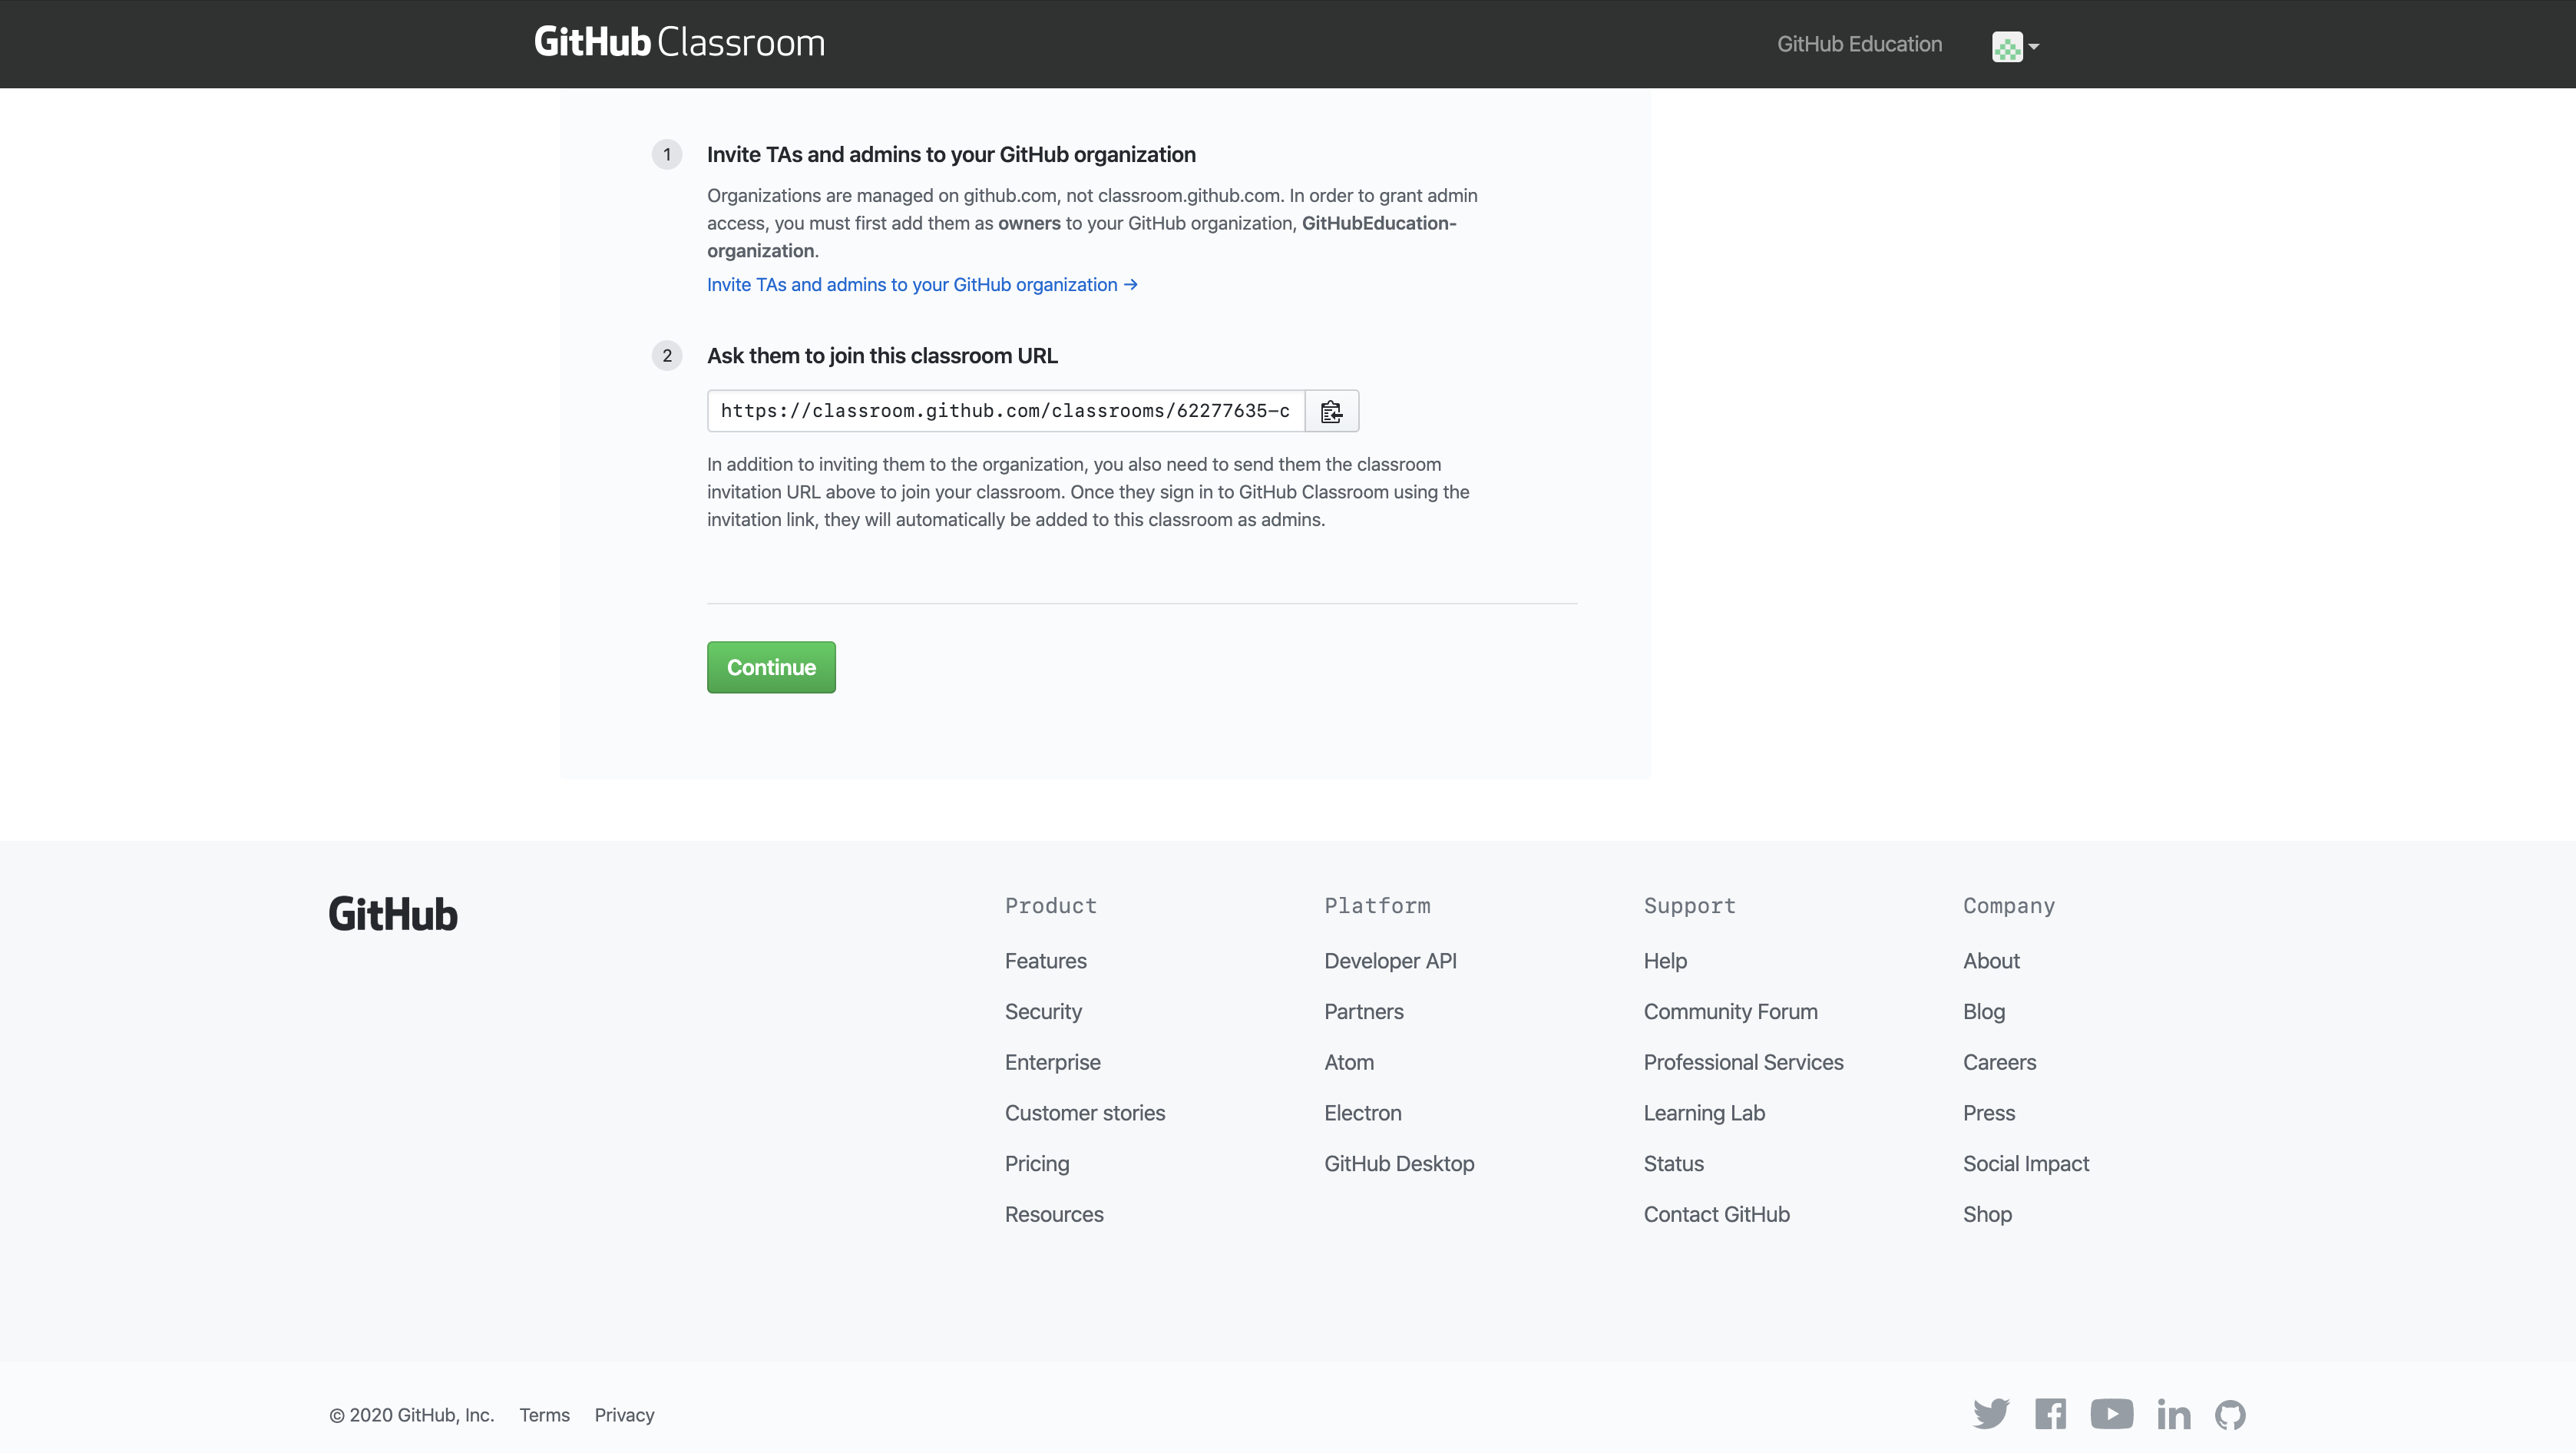Select the classroom URL input field
The height and width of the screenshot is (1453, 2576).
(x=1003, y=410)
